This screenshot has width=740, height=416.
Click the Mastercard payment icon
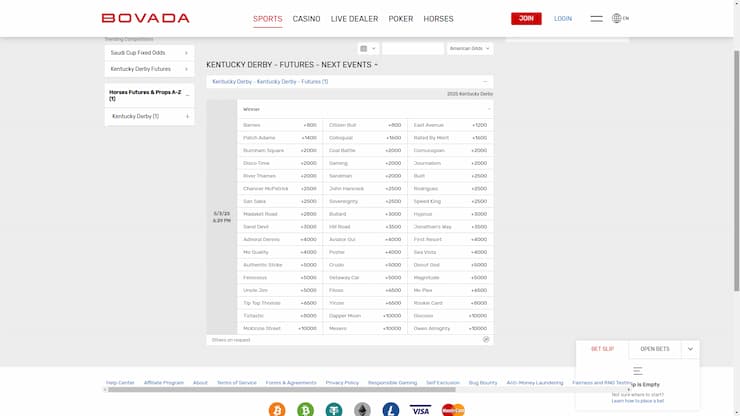click(x=453, y=410)
